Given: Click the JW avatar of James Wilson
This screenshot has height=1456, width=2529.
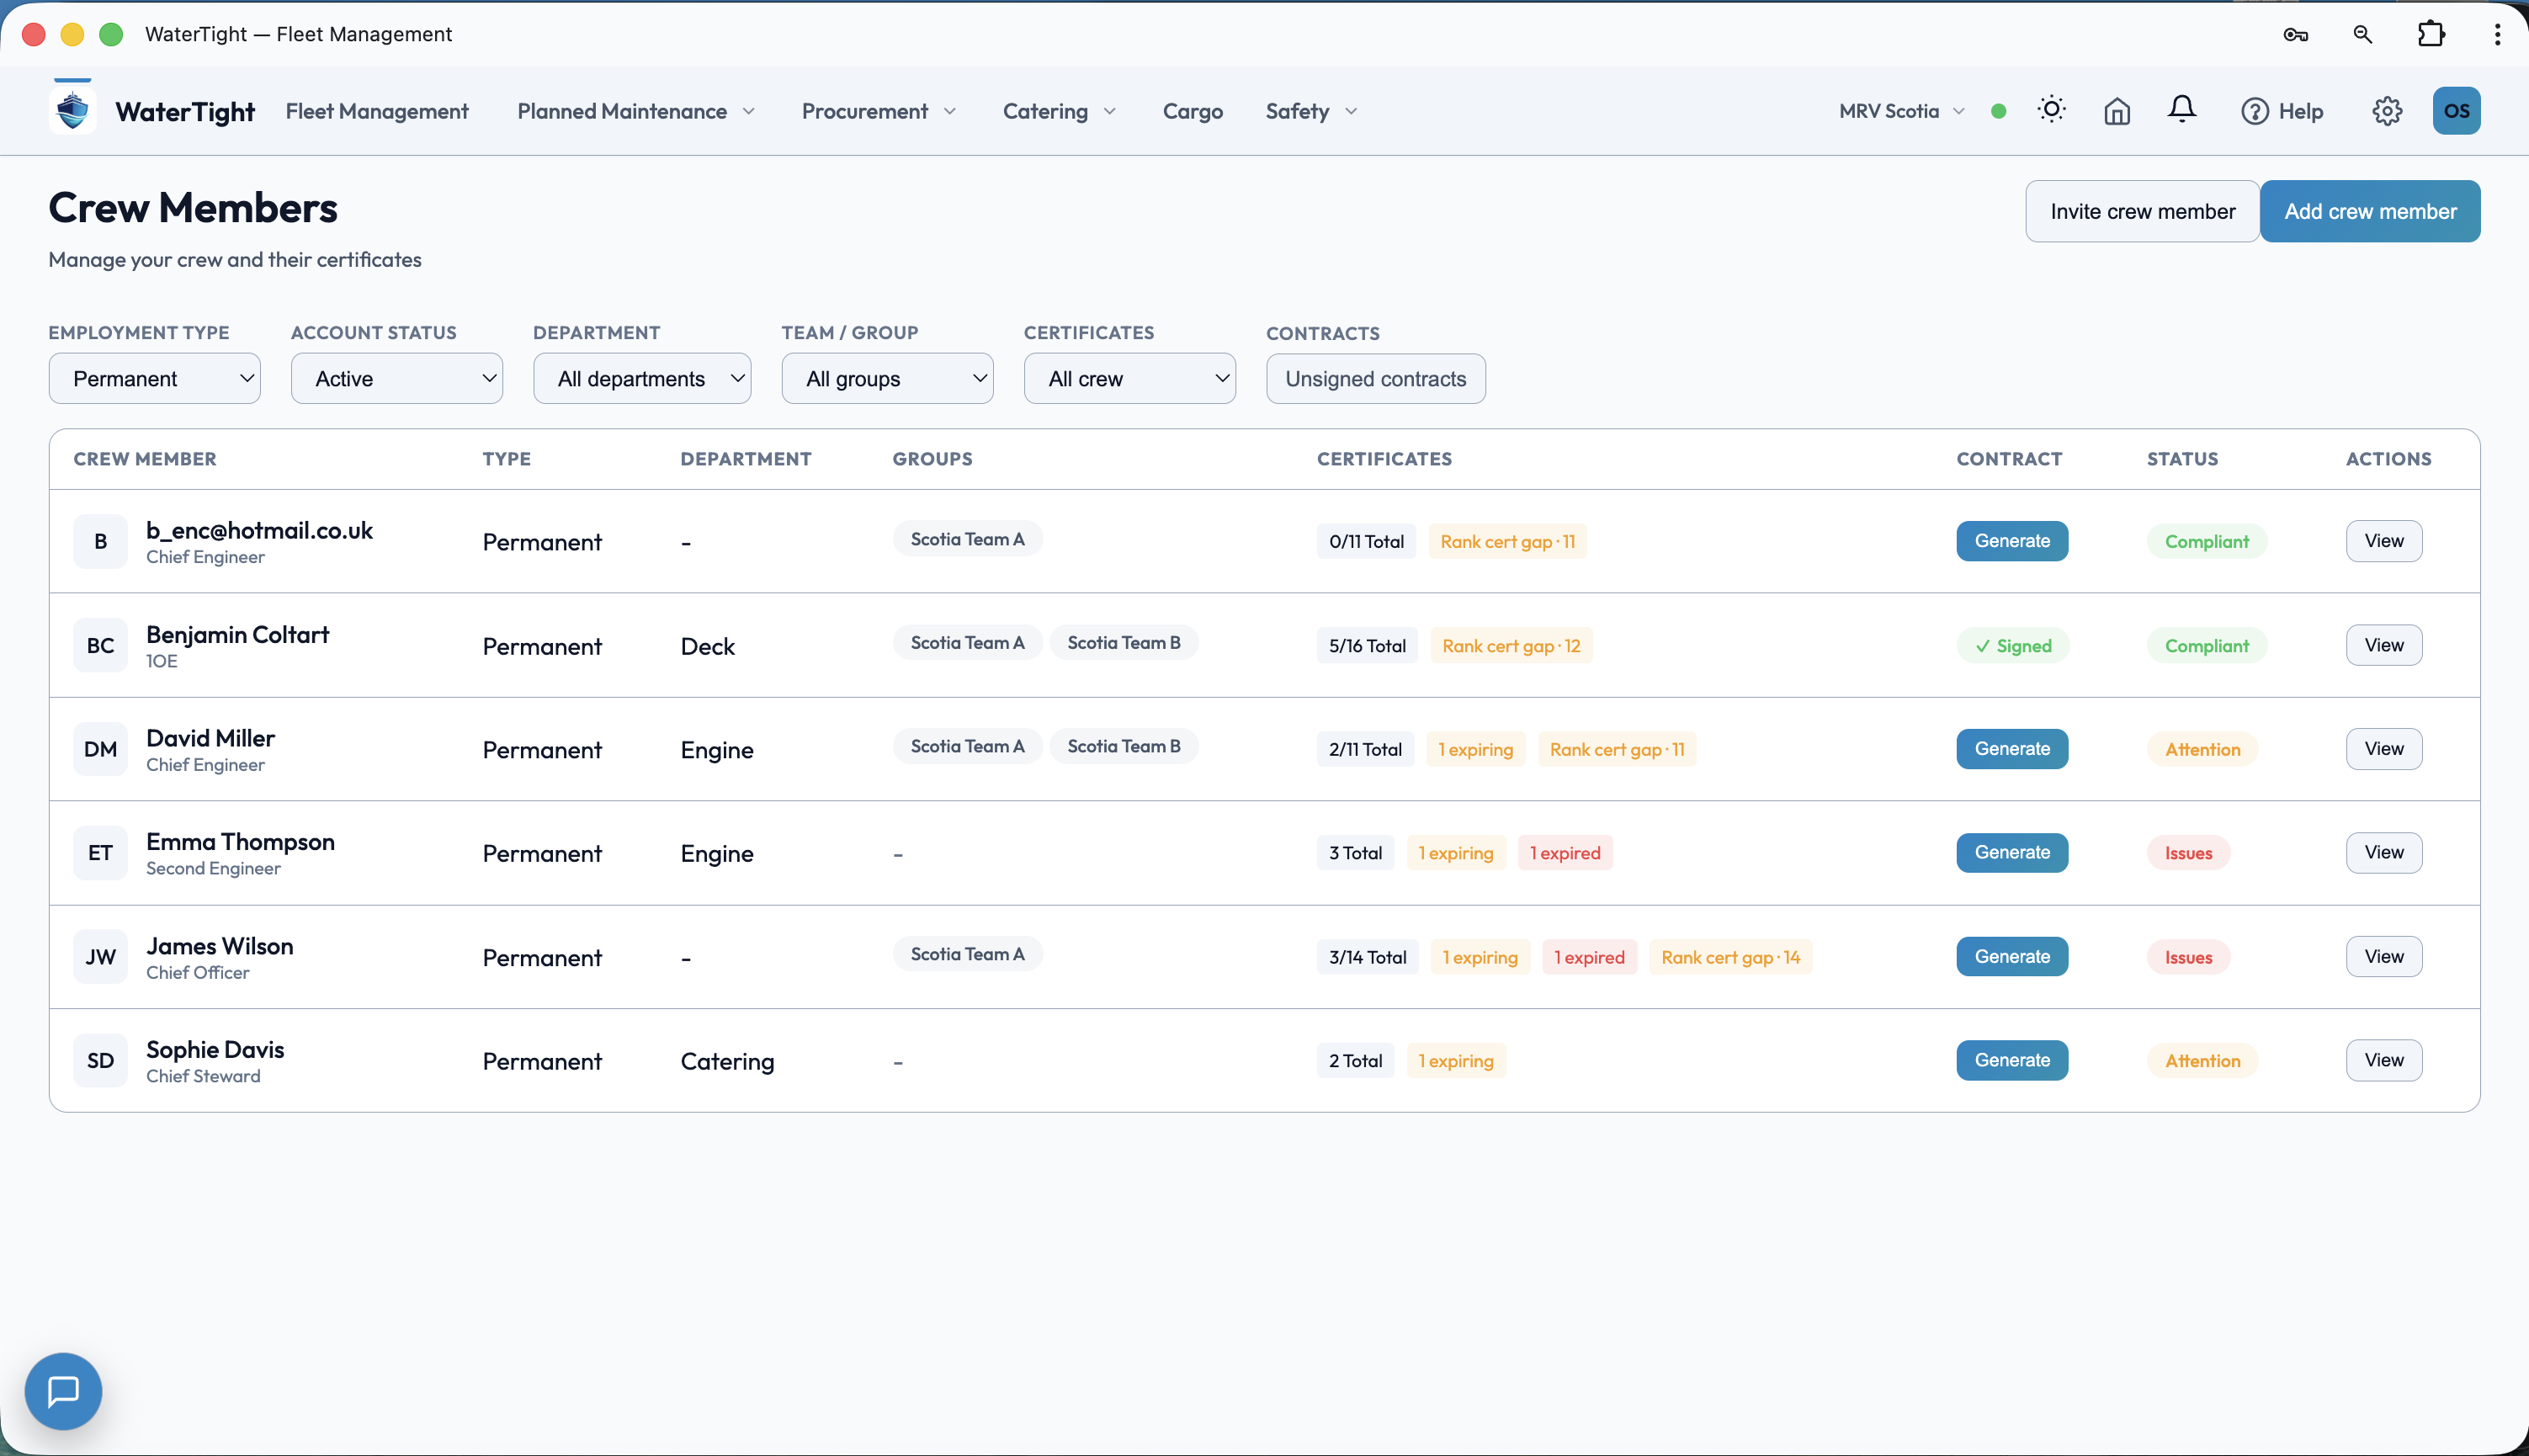Looking at the screenshot, I should [100, 957].
